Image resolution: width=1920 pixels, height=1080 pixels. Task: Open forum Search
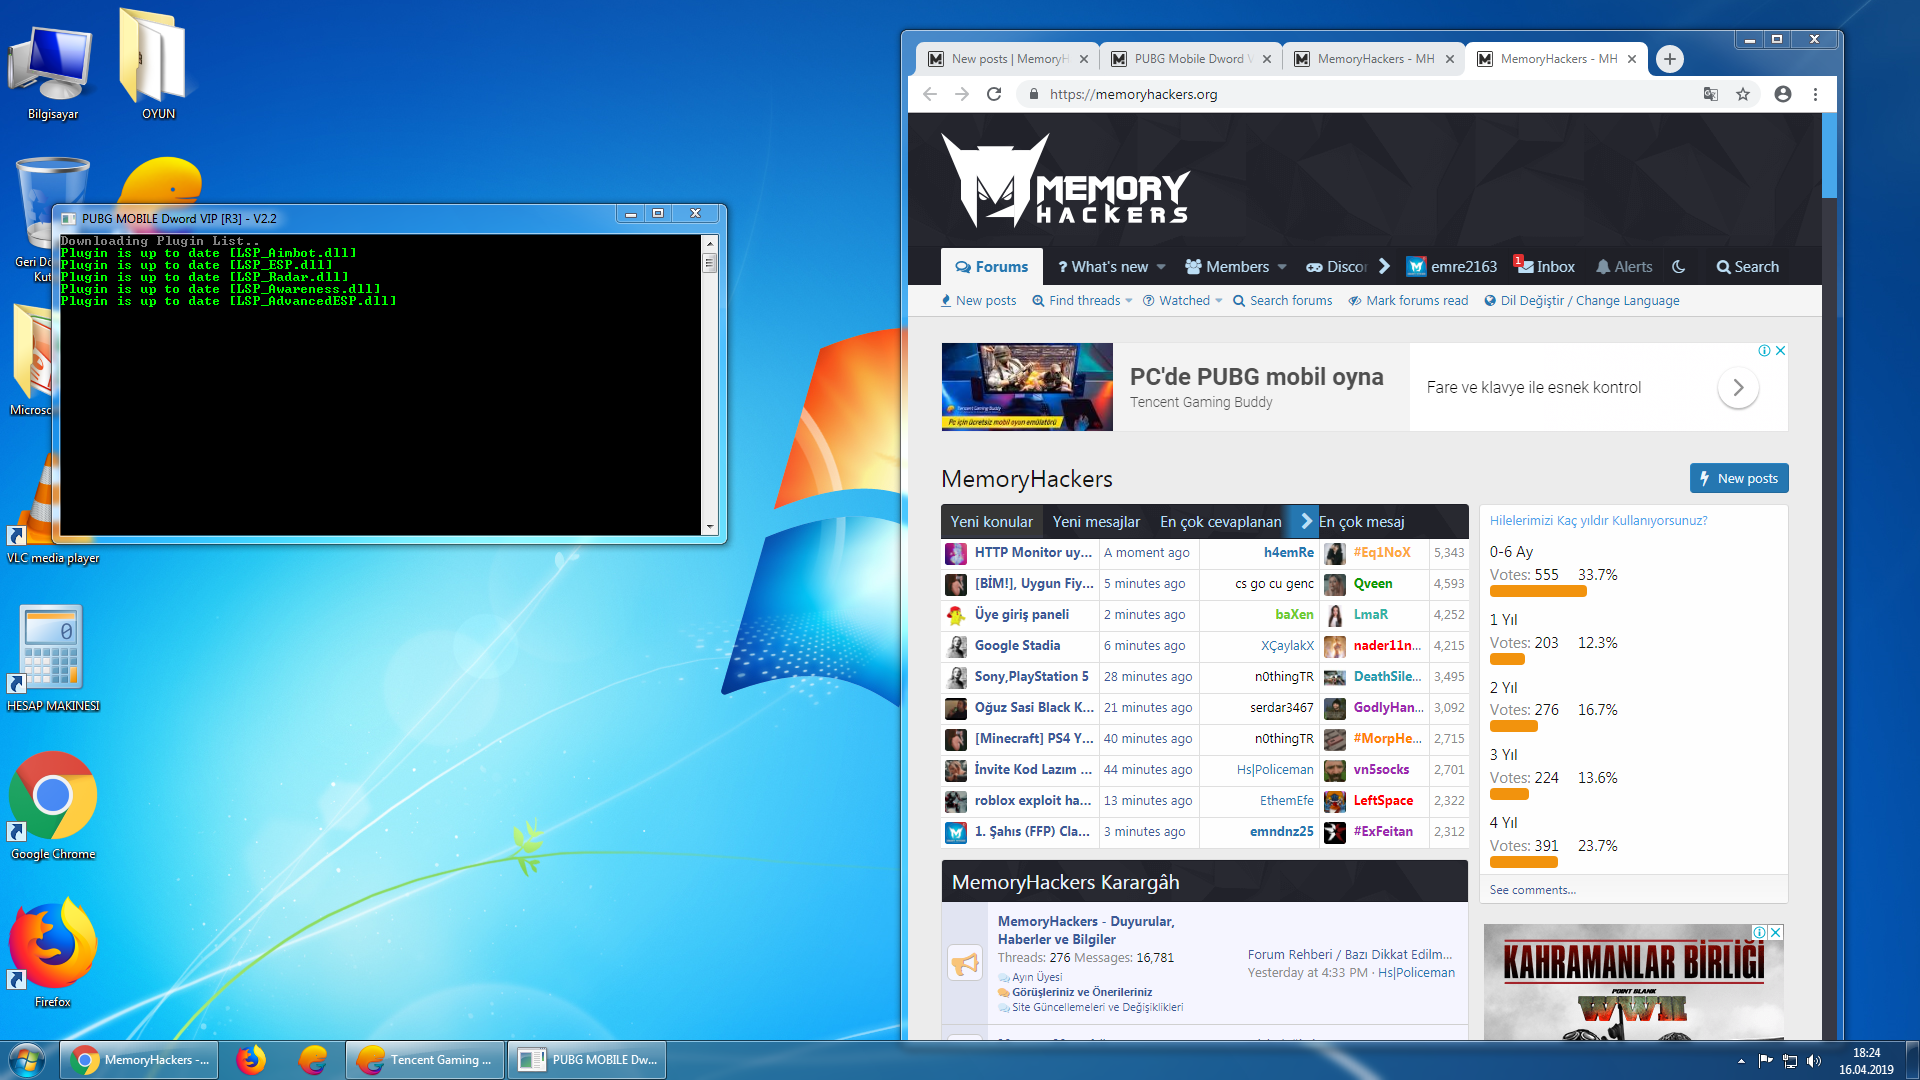pos(1747,267)
